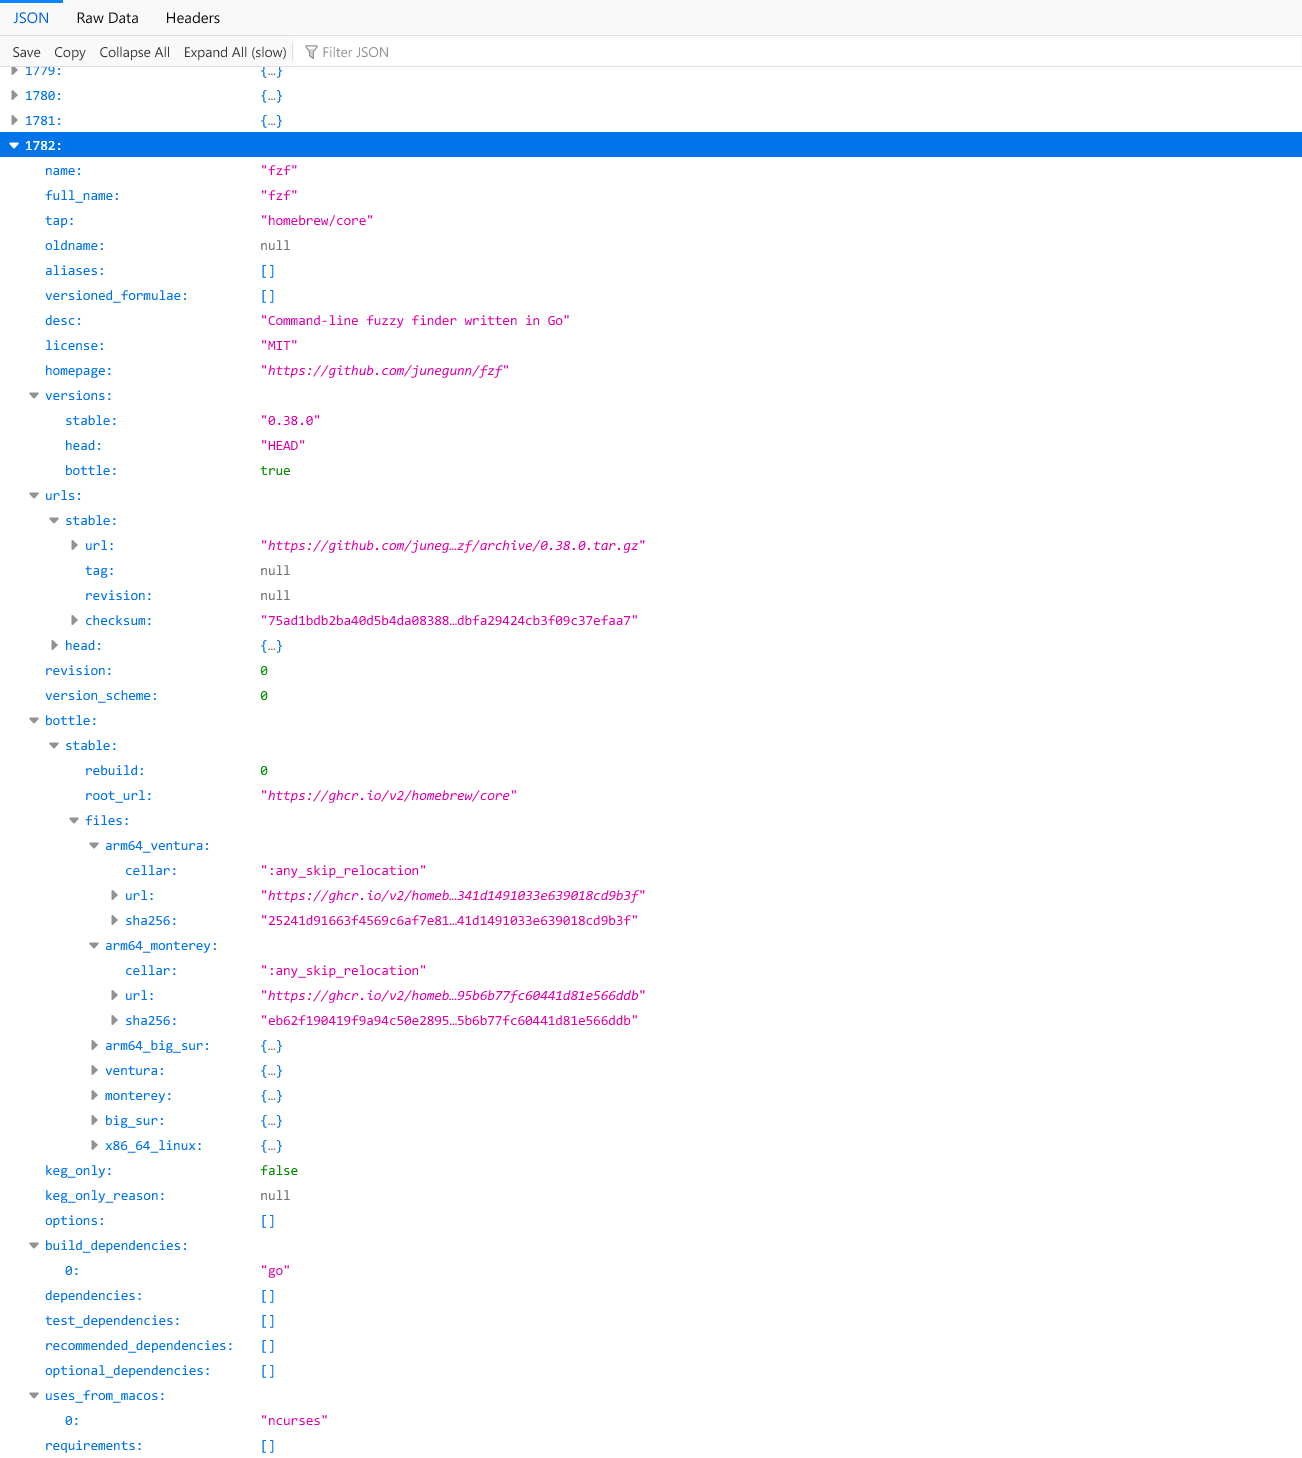Open the Headers tab
The width and height of the screenshot is (1302, 1458).
click(x=193, y=18)
